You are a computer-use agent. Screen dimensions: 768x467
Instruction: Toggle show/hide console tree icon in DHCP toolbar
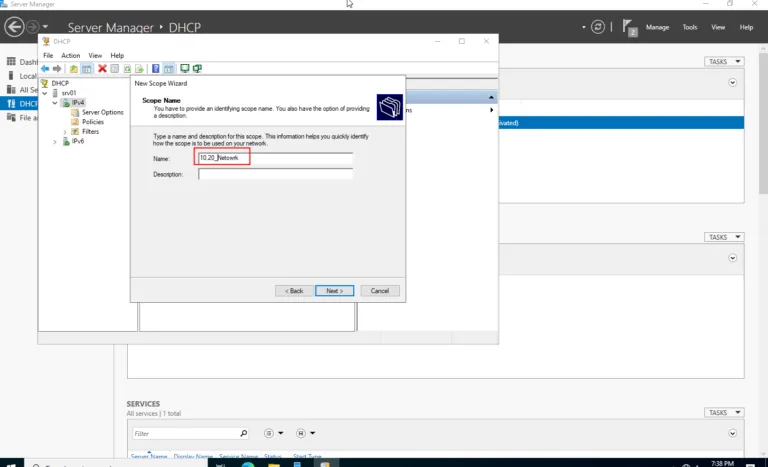pos(87,69)
